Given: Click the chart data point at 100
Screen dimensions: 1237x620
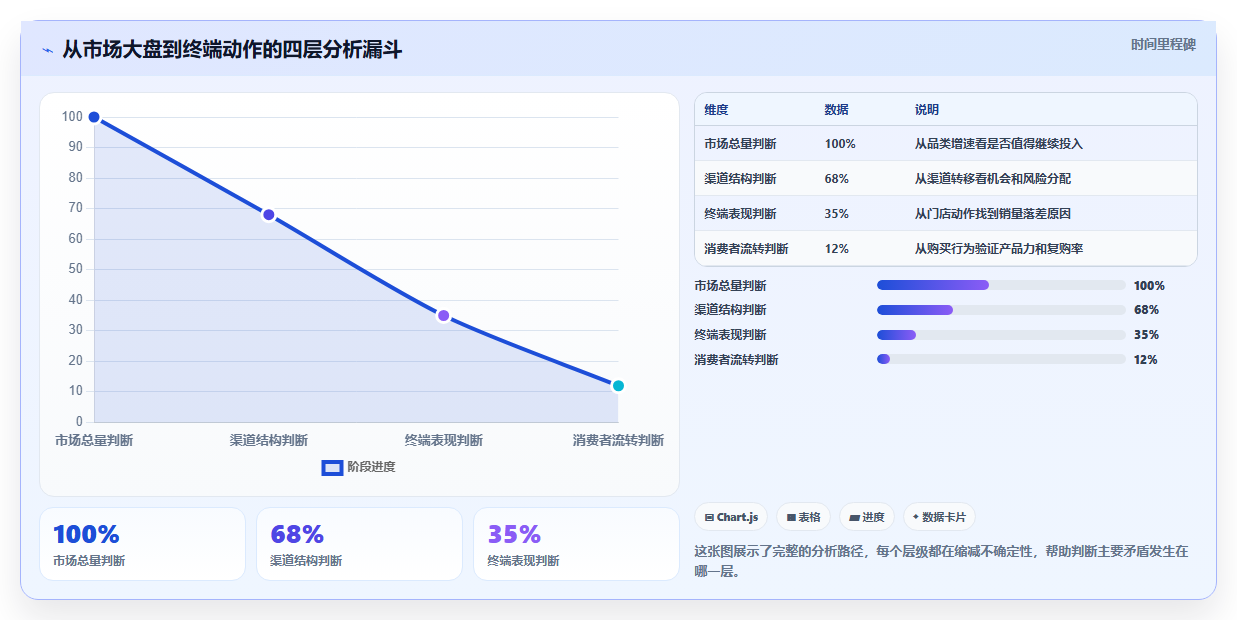Looking at the screenshot, I should tap(94, 117).
